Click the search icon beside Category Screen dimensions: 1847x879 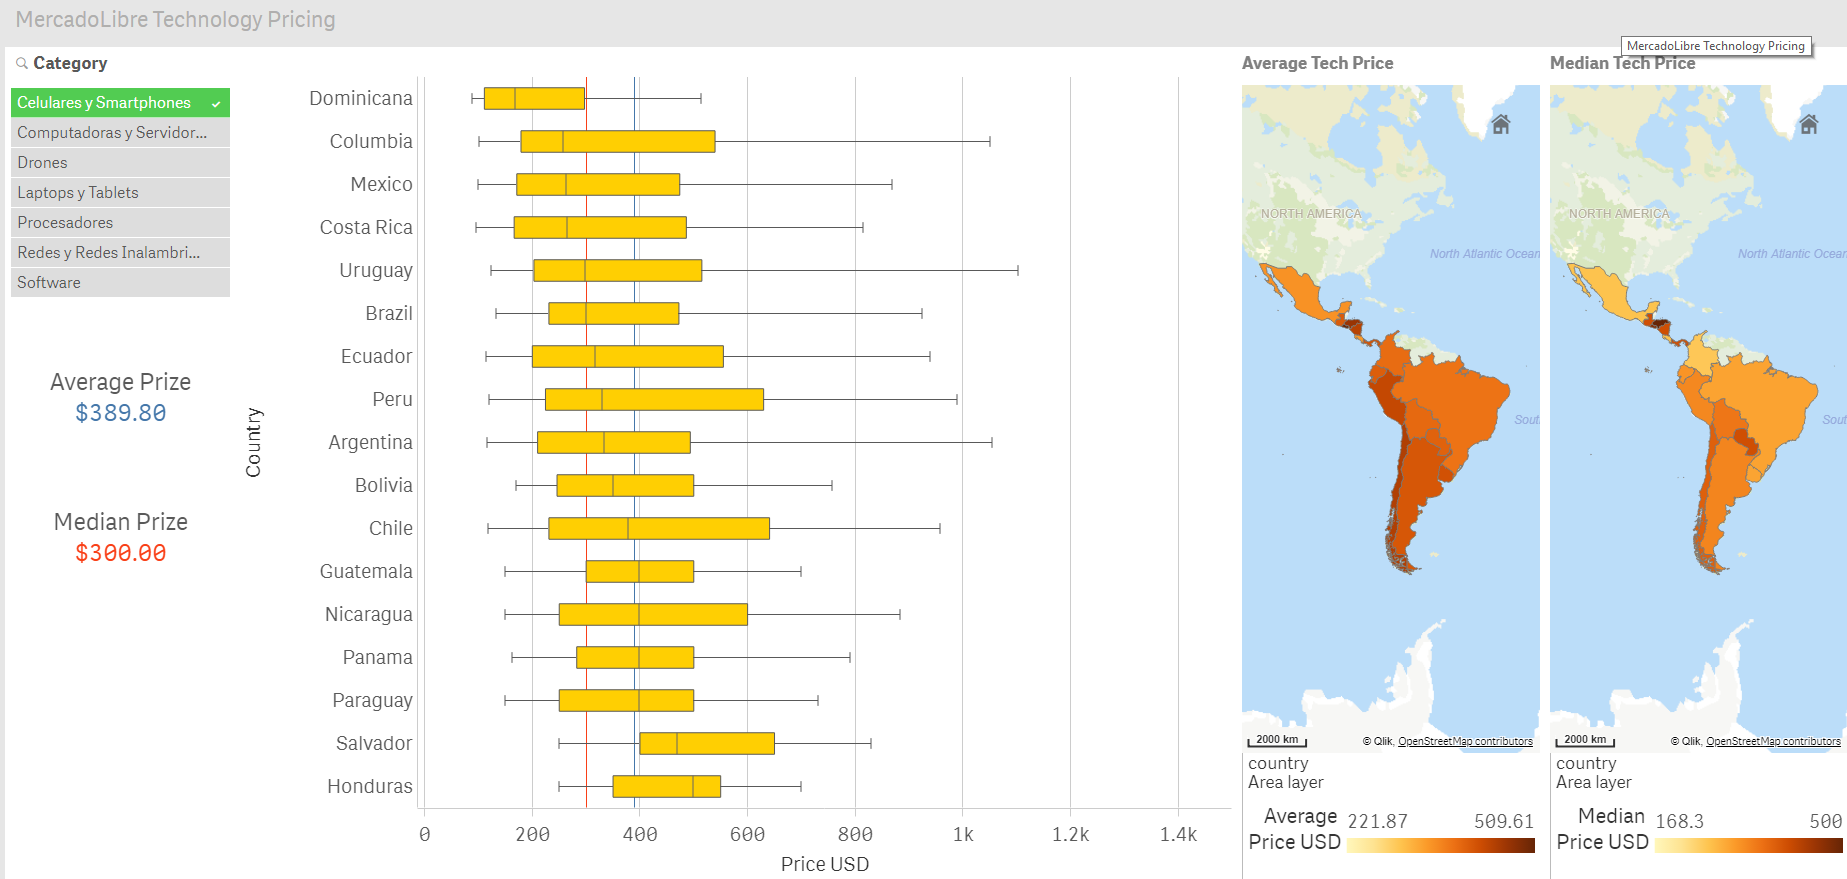coord(21,63)
